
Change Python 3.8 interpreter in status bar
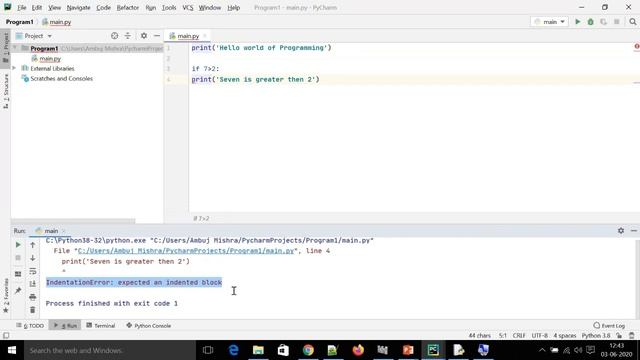[596, 336]
